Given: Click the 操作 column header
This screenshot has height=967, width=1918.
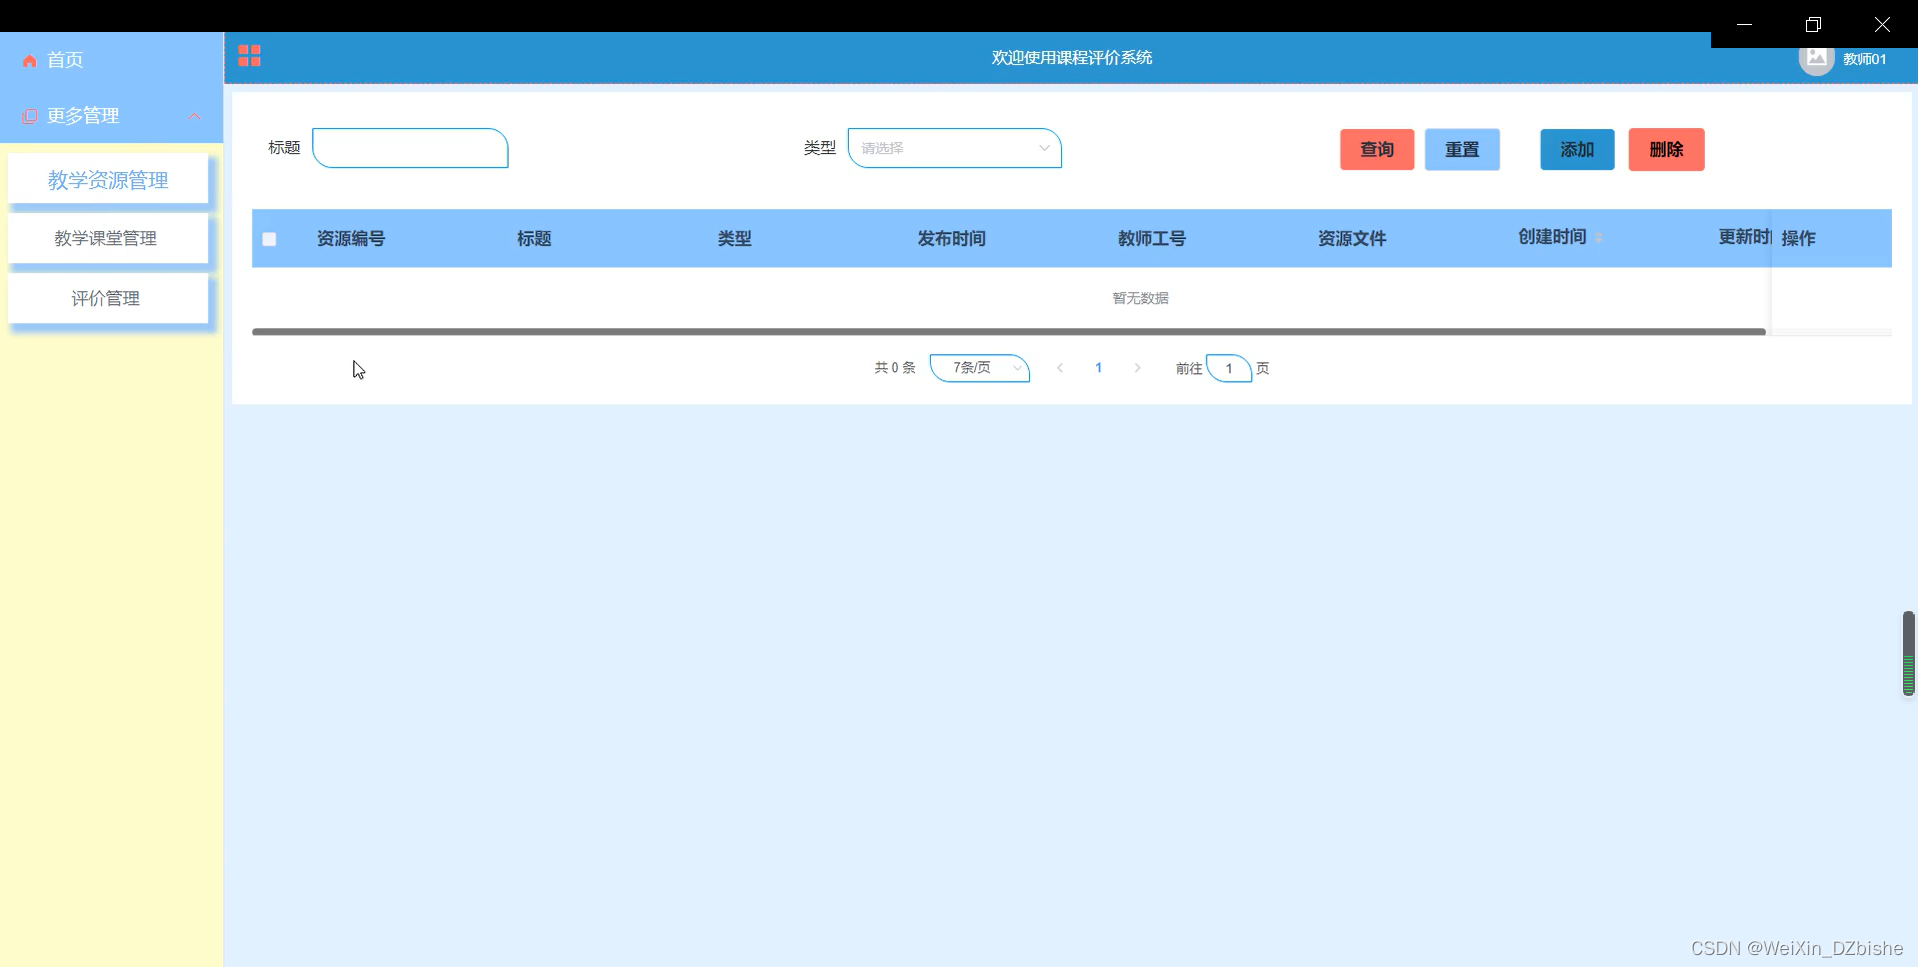Looking at the screenshot, I should click(x=1798, y=239).
